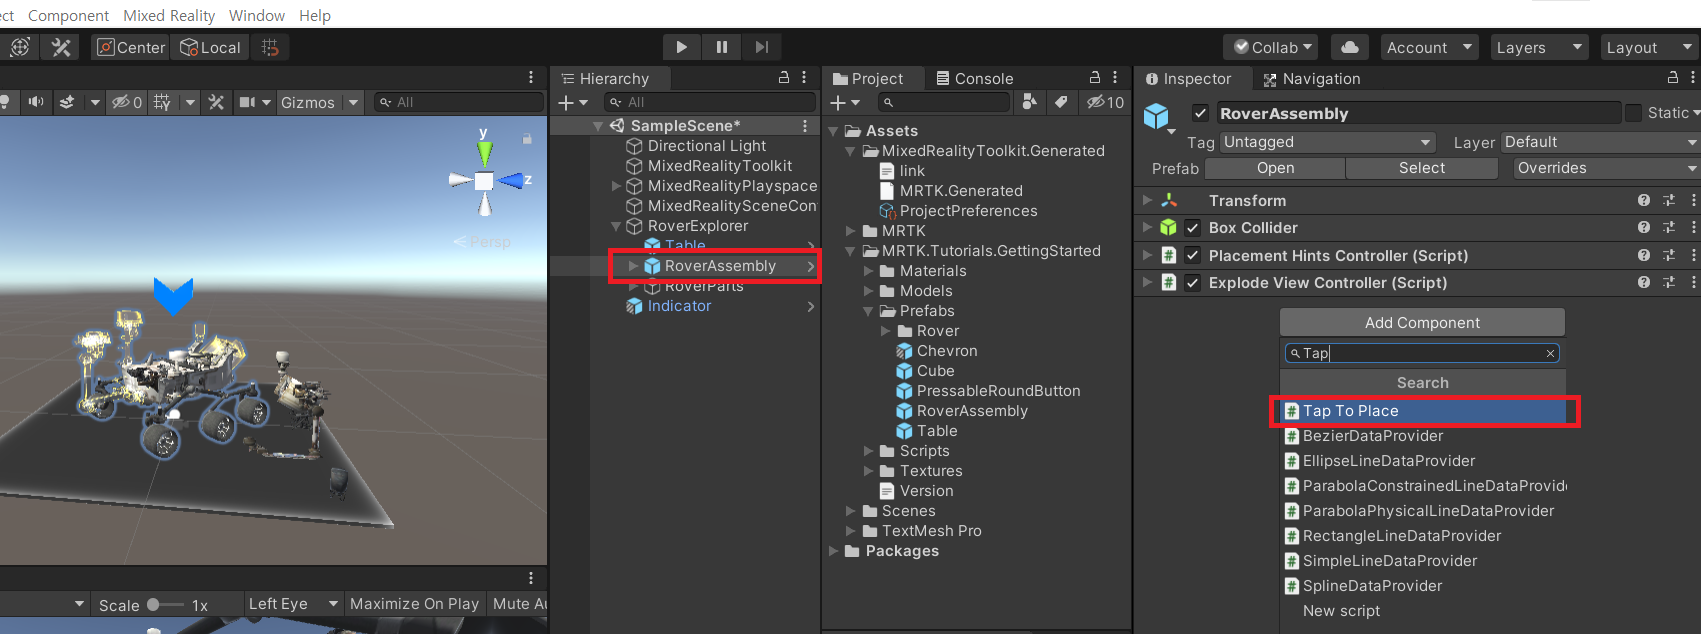Toggle Maximize On Play
Image resolution: width=1701 pixels, height=634 pixels.
tap(414, 604)
